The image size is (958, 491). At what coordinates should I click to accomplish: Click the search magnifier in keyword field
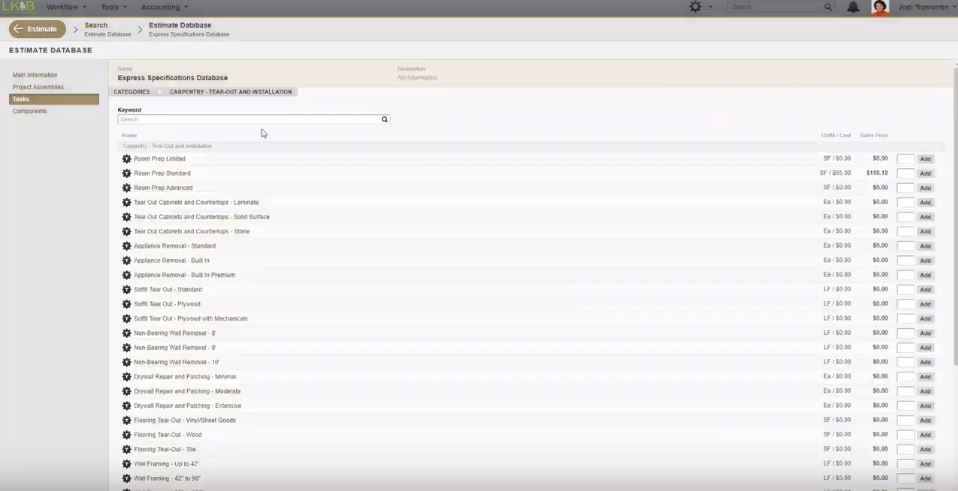[384, 119]
